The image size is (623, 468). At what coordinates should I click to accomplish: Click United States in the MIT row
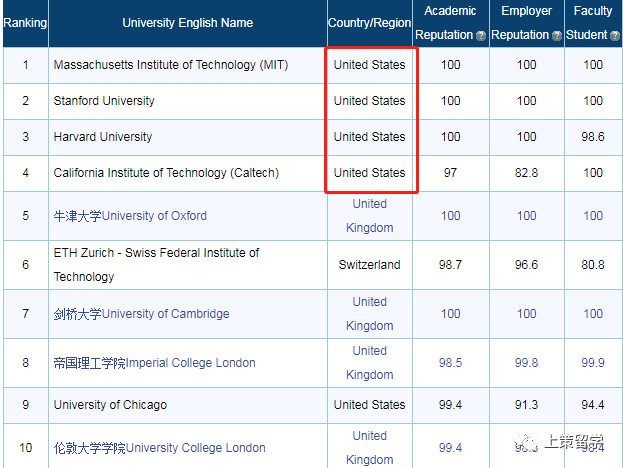point(370,65)
